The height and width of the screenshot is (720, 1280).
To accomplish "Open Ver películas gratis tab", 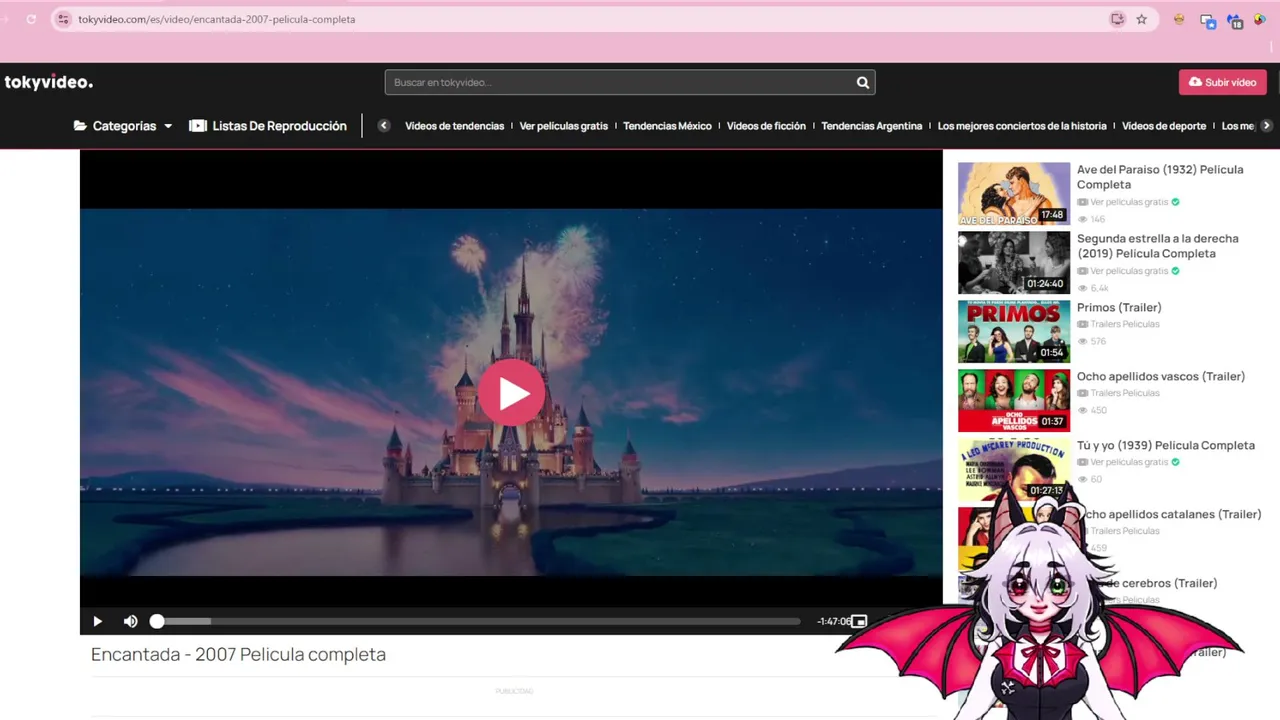I will click(564, 126).
